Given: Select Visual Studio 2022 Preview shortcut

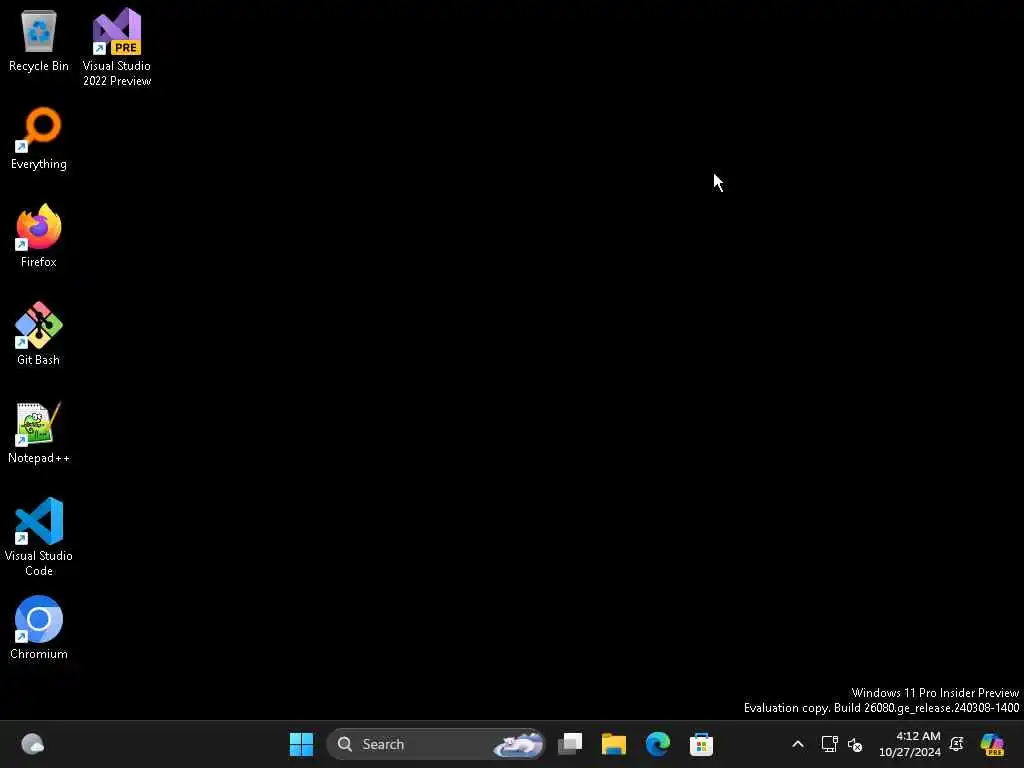Looking at the screenshot, I should point(117,47).
